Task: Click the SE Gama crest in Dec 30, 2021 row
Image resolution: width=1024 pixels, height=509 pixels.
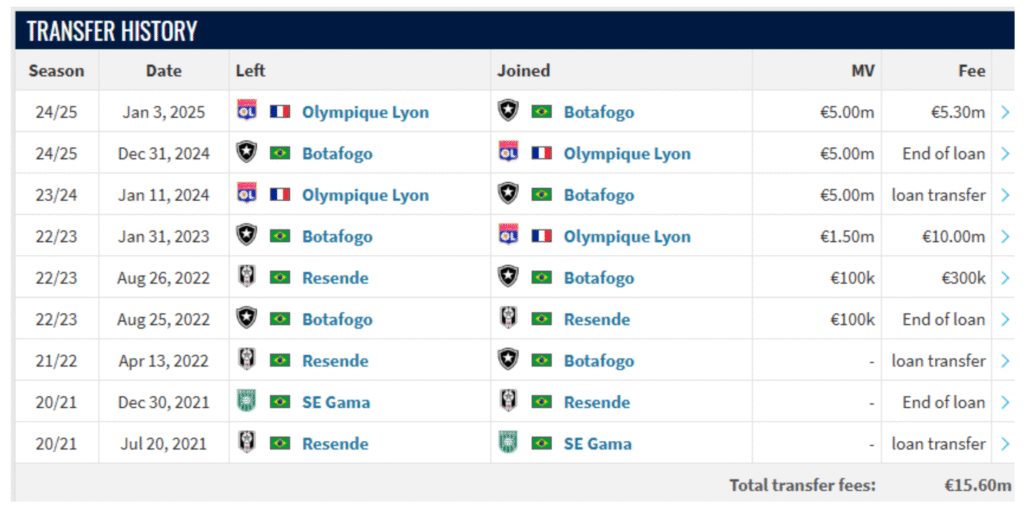Action: tap(246, 401)
